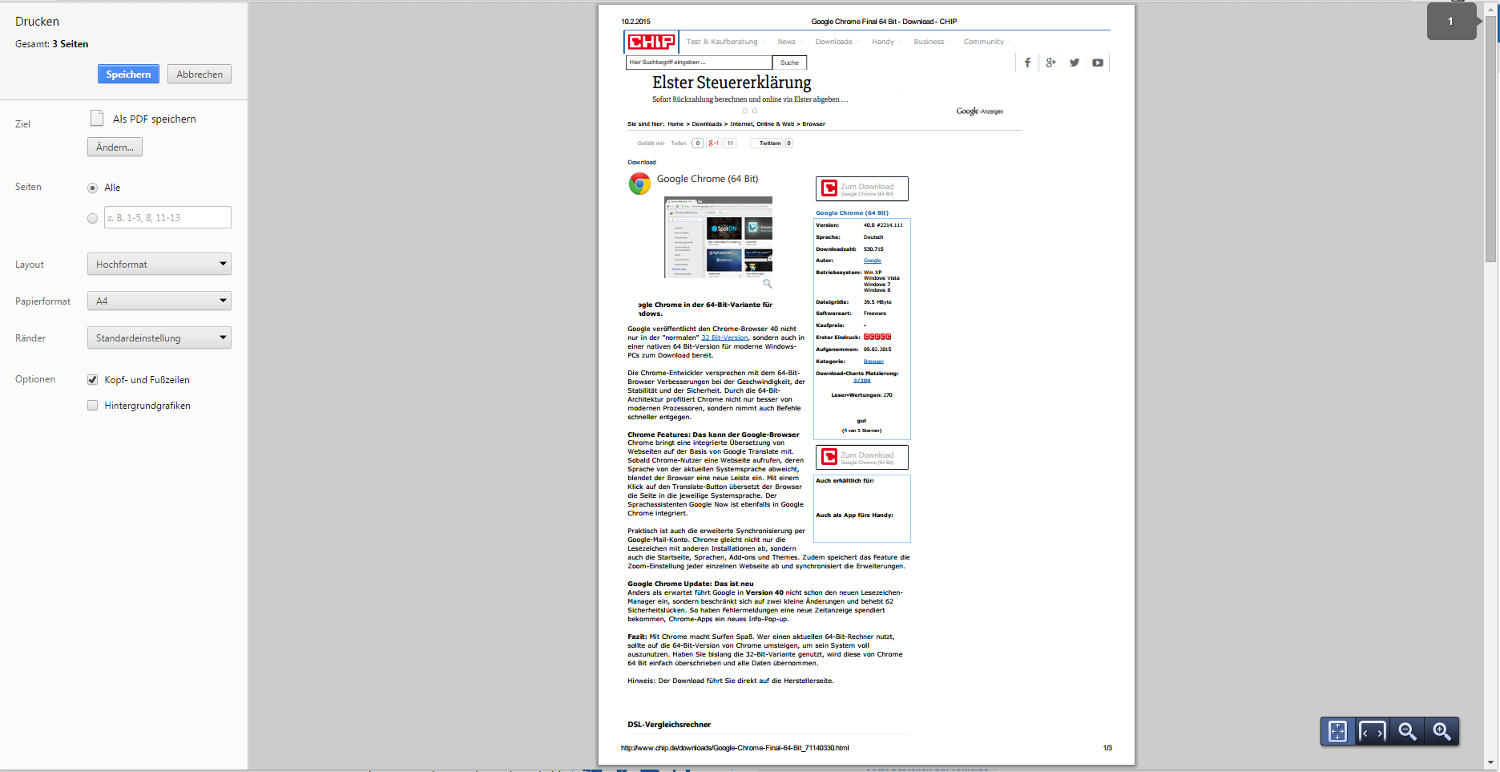
Task: Enable the Hintergrundgrafiken checkbox
Action: (93, 406)
